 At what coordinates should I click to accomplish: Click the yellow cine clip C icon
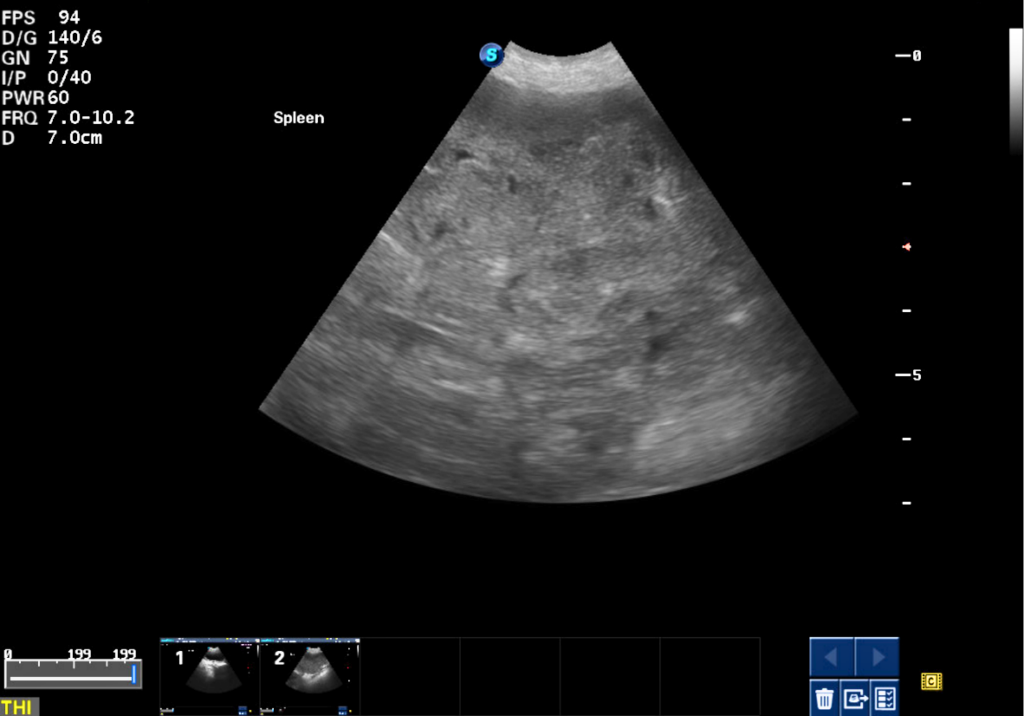(x=931, y=681)
